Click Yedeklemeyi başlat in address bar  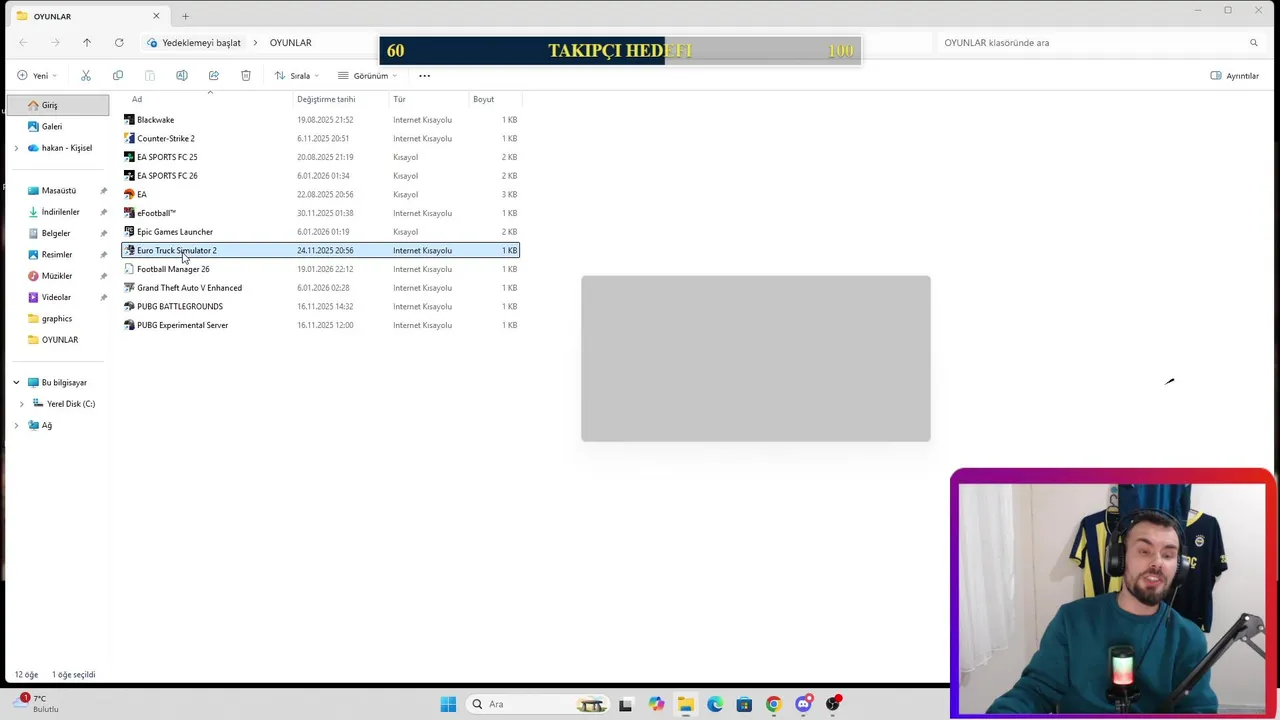tap(201, 43)
